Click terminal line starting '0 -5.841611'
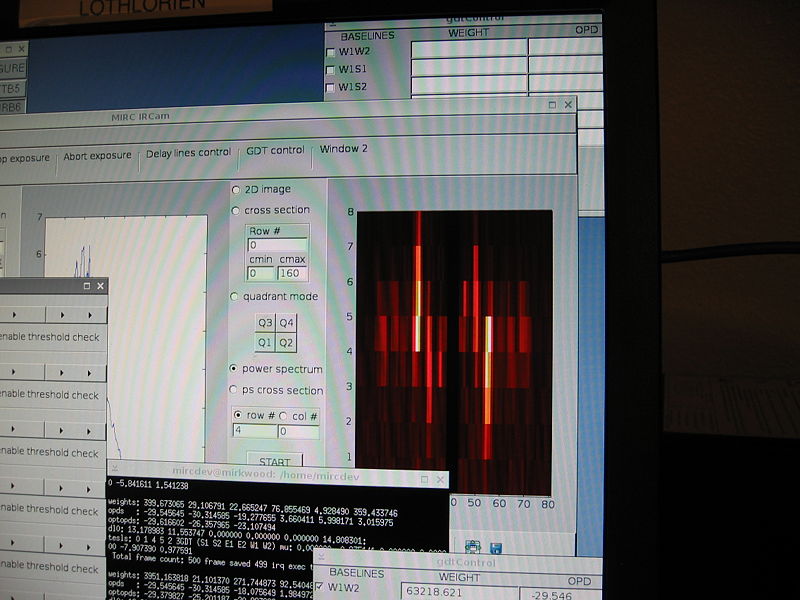Image resolution: width=800 pixels, height=600 pixels. 148,485
